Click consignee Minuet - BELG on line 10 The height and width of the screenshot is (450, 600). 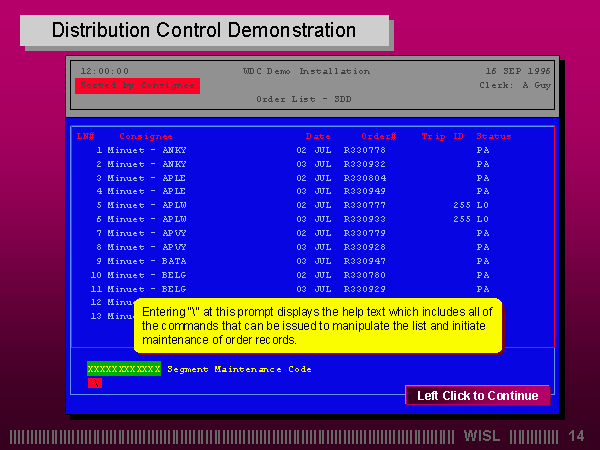pyautogui.click(x=147, y=275)
